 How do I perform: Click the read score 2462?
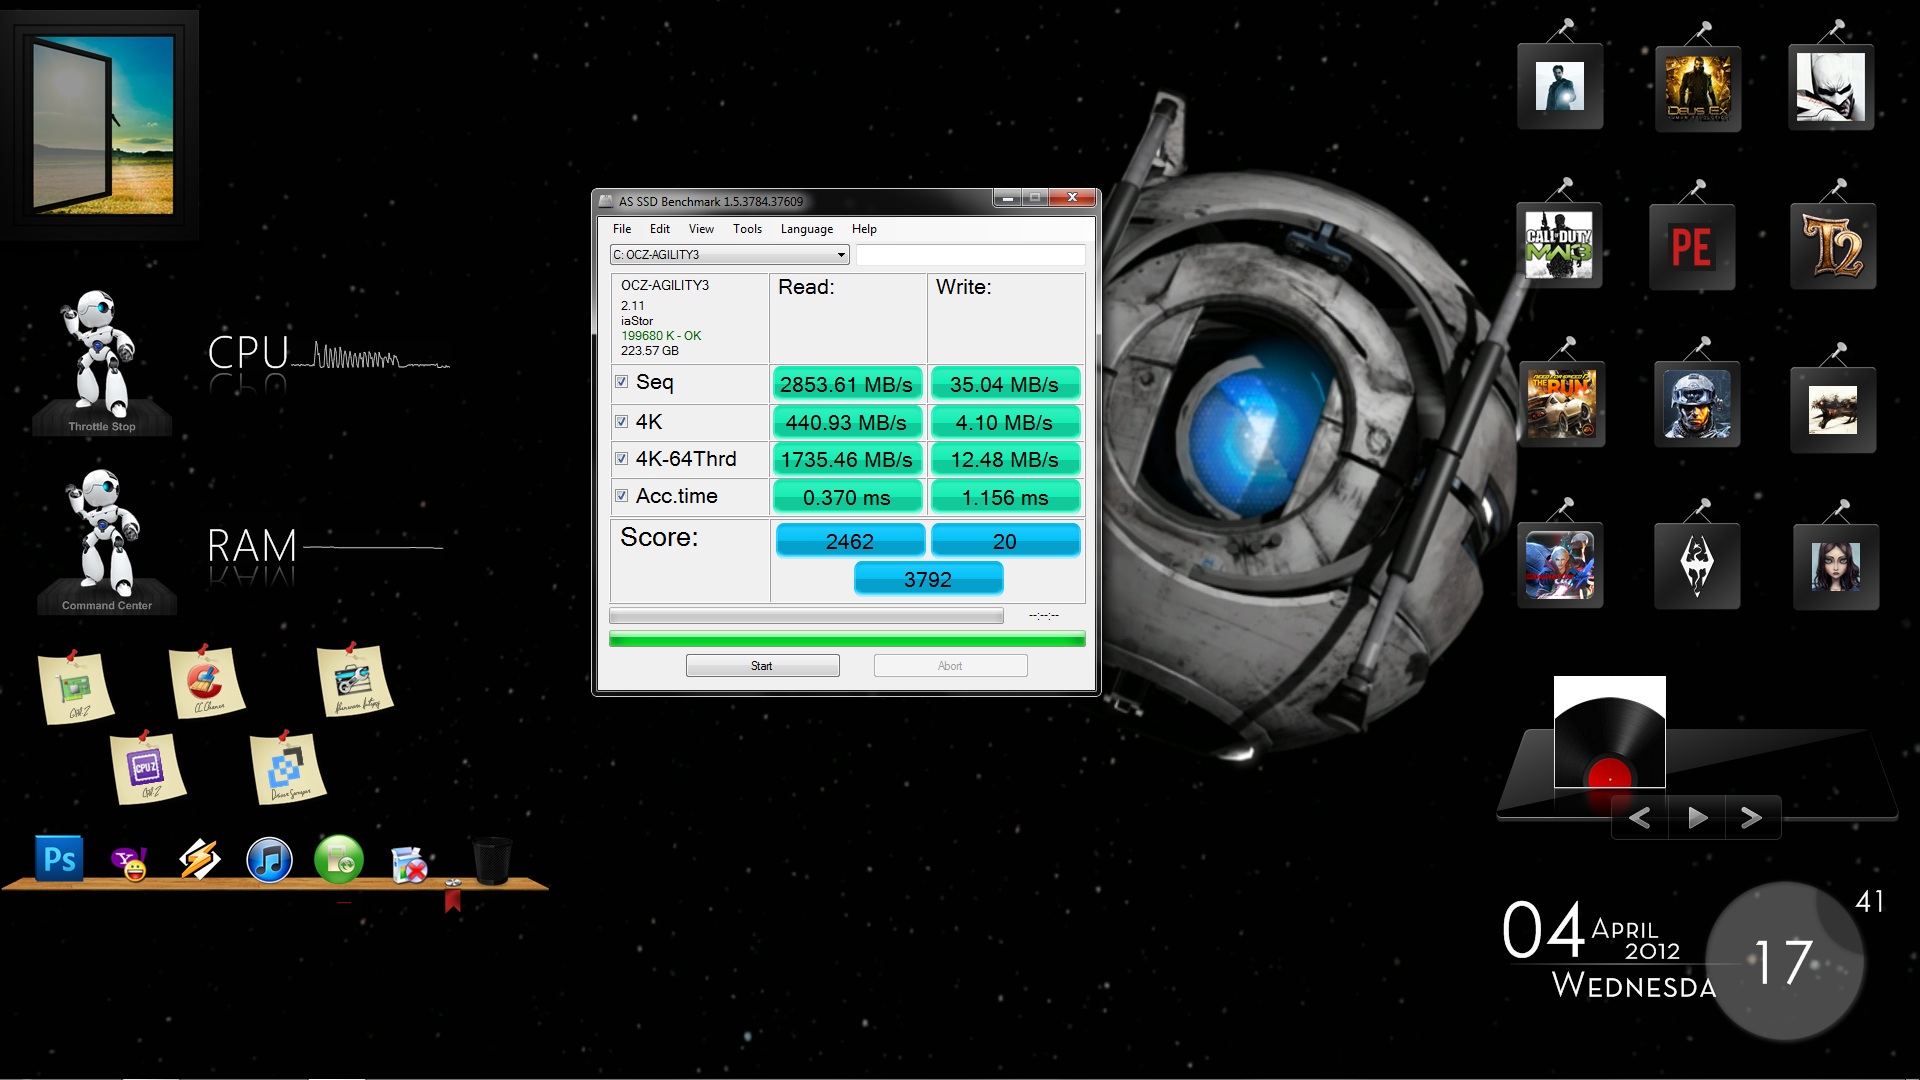tap(850, 541)
